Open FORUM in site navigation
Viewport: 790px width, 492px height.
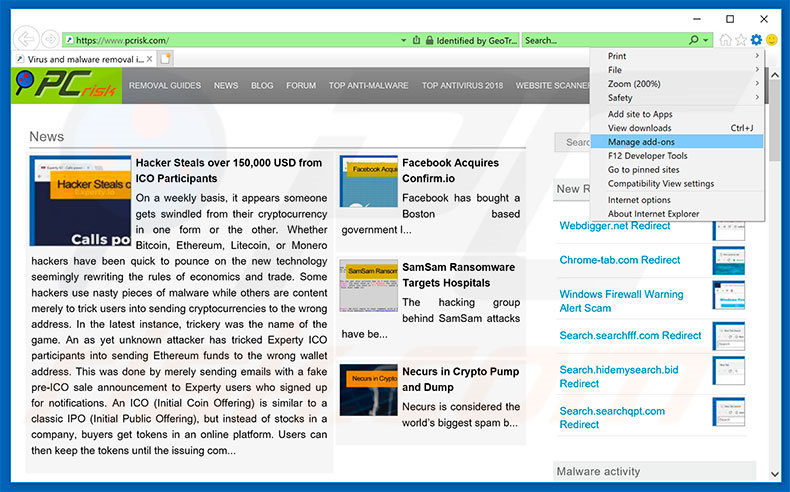tap(301, 86)
